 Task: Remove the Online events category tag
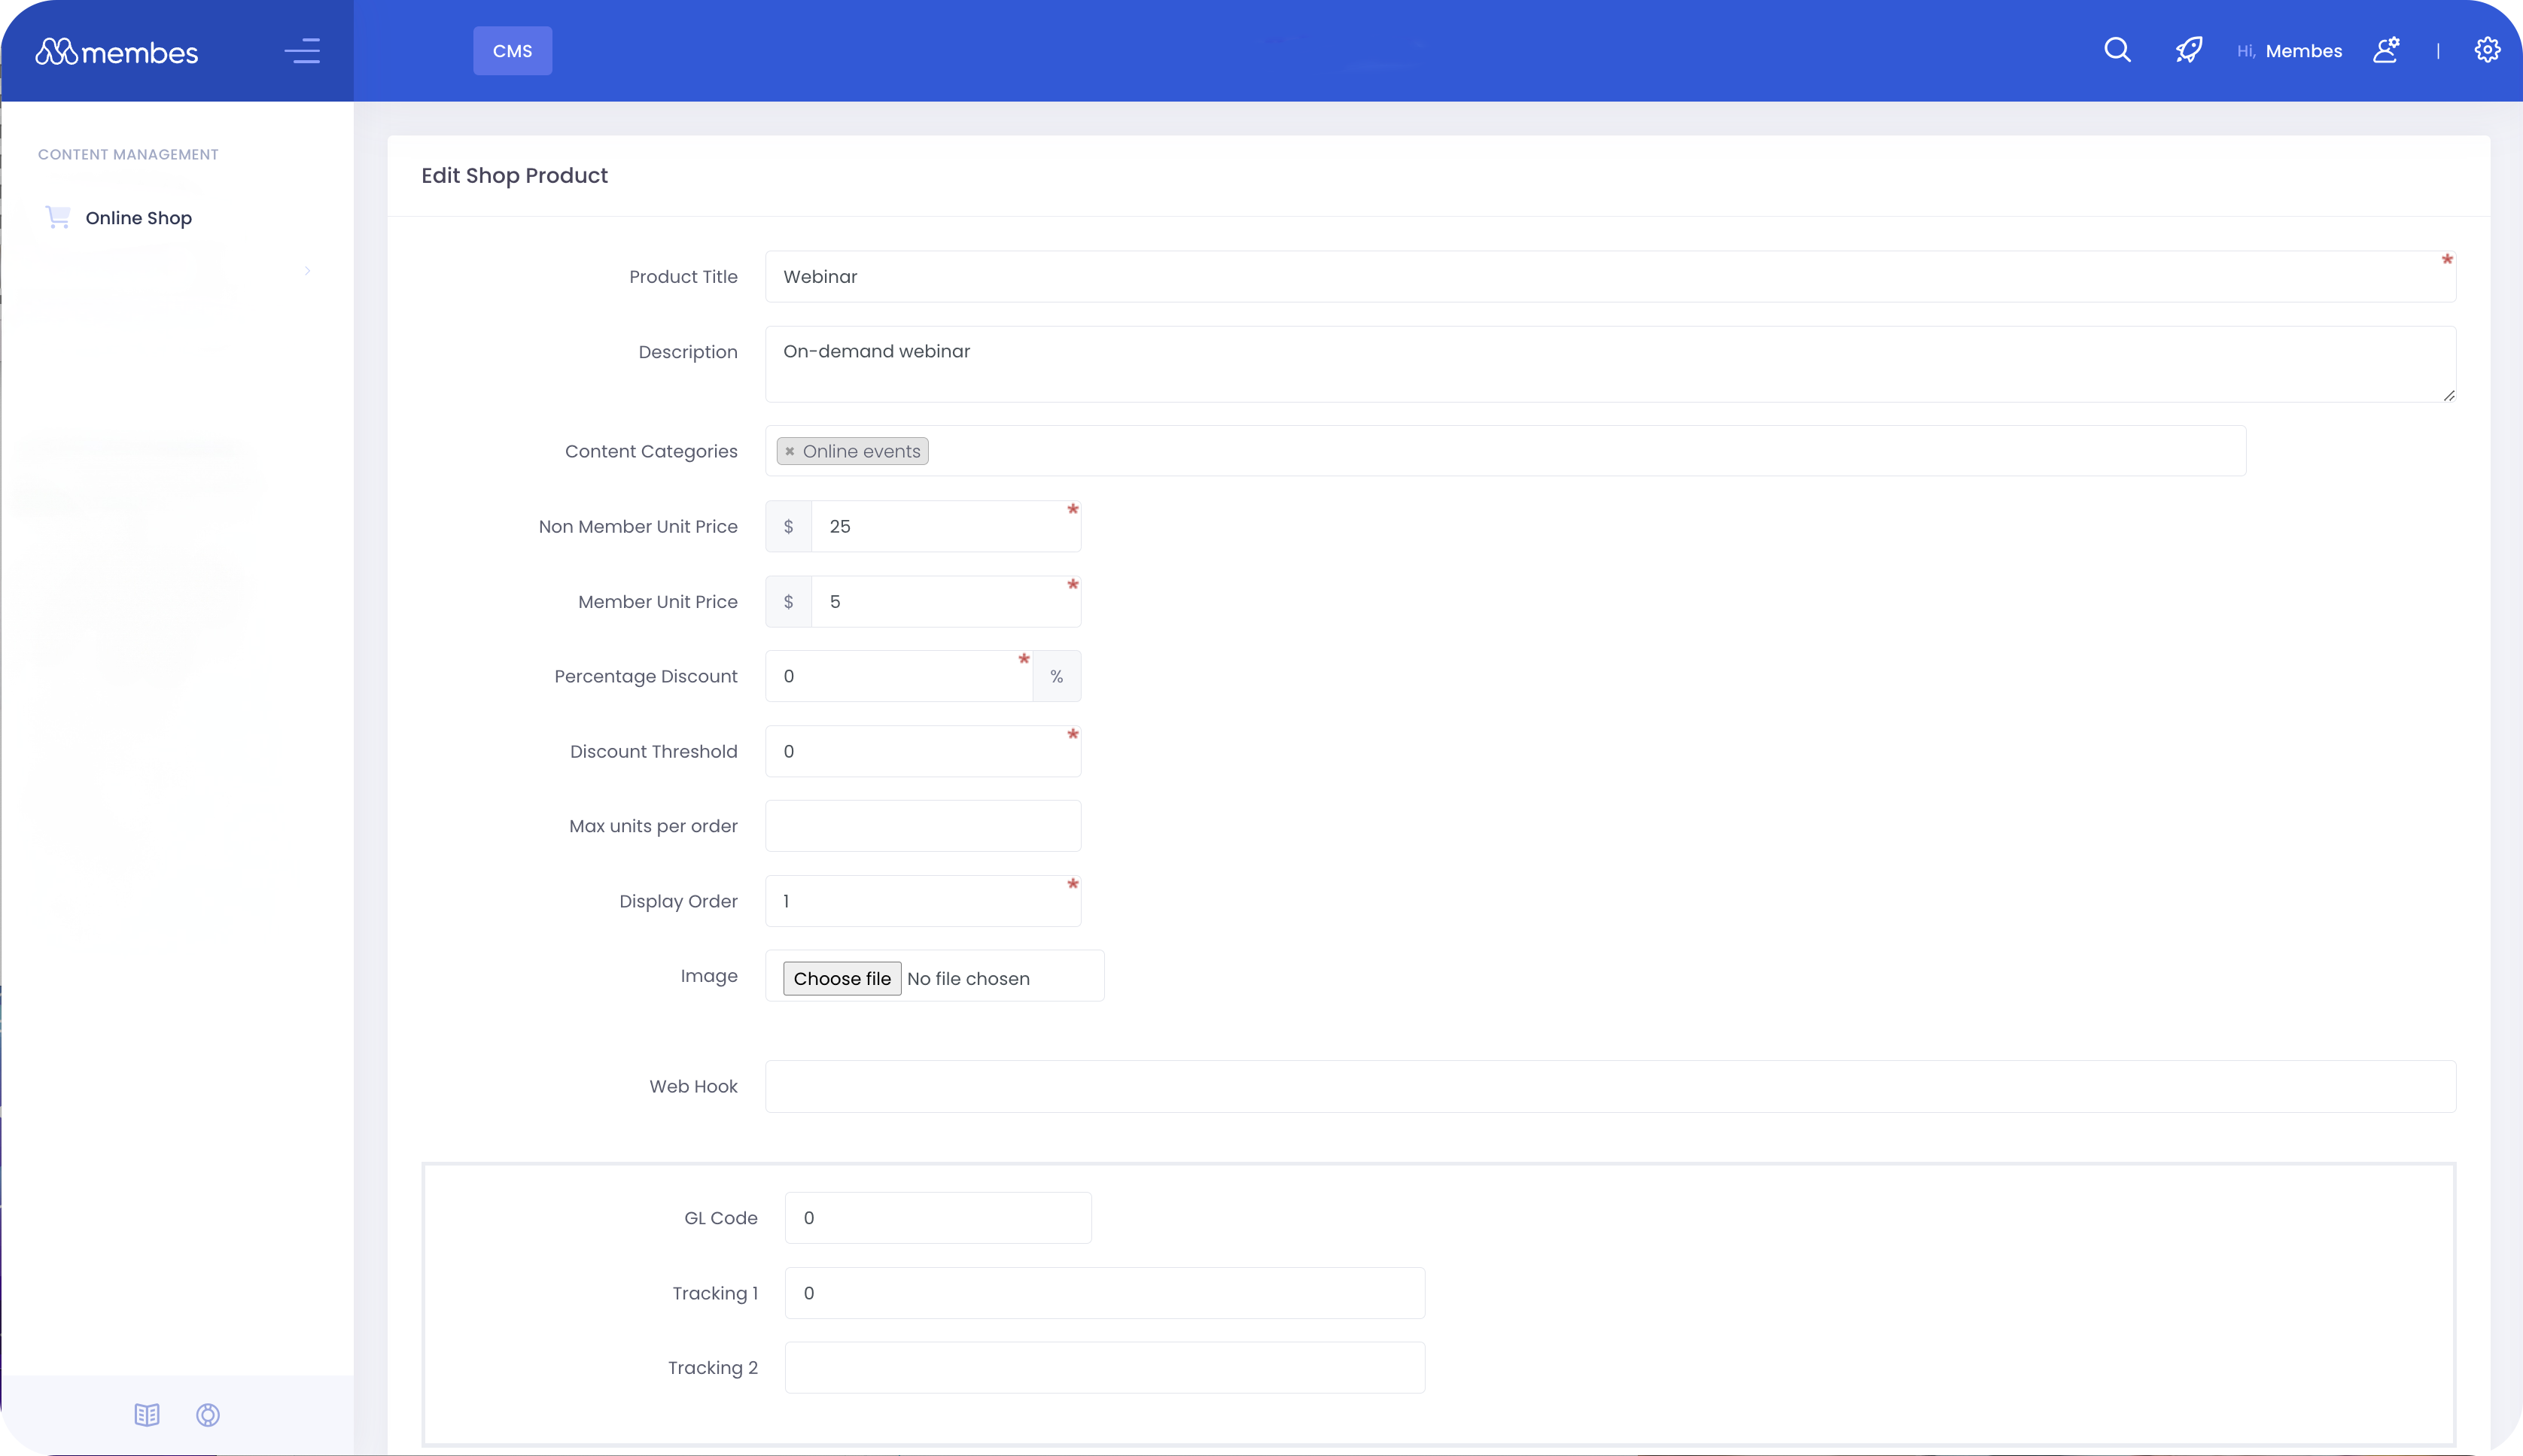[x=791, y=450]
